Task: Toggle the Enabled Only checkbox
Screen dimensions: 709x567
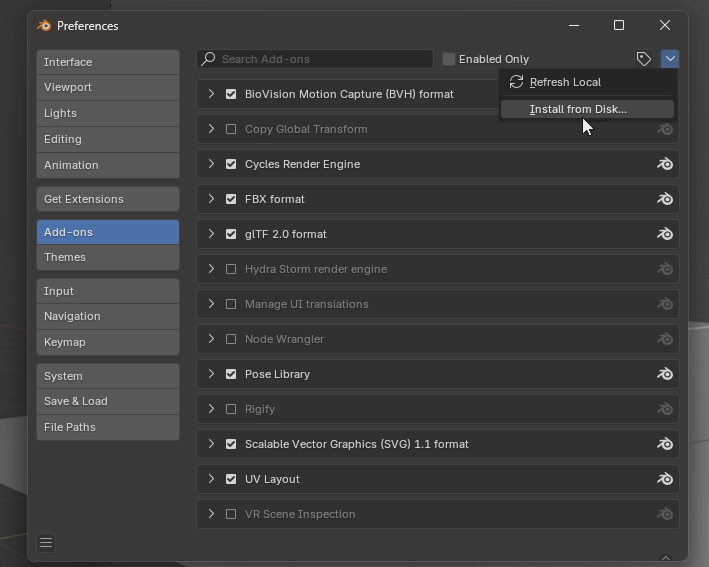Action: [x=449, y=59]
